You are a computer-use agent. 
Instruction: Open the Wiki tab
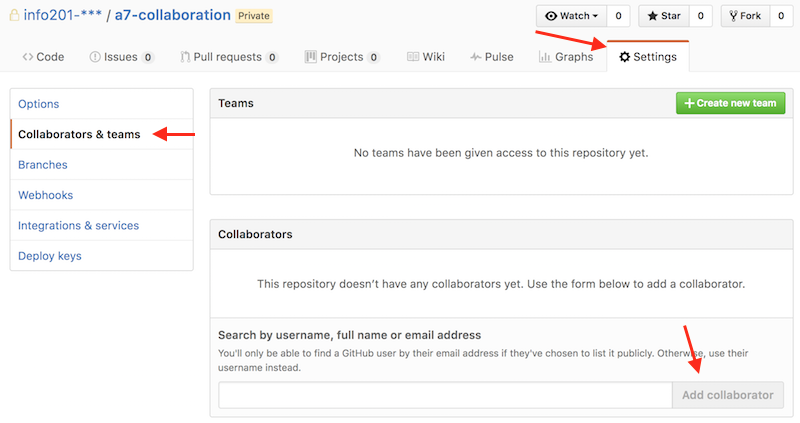(x=426, y=57)
